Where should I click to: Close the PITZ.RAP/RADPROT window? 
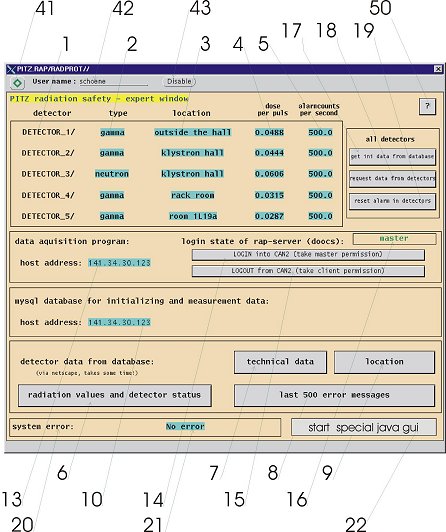(x=438, y=69)
